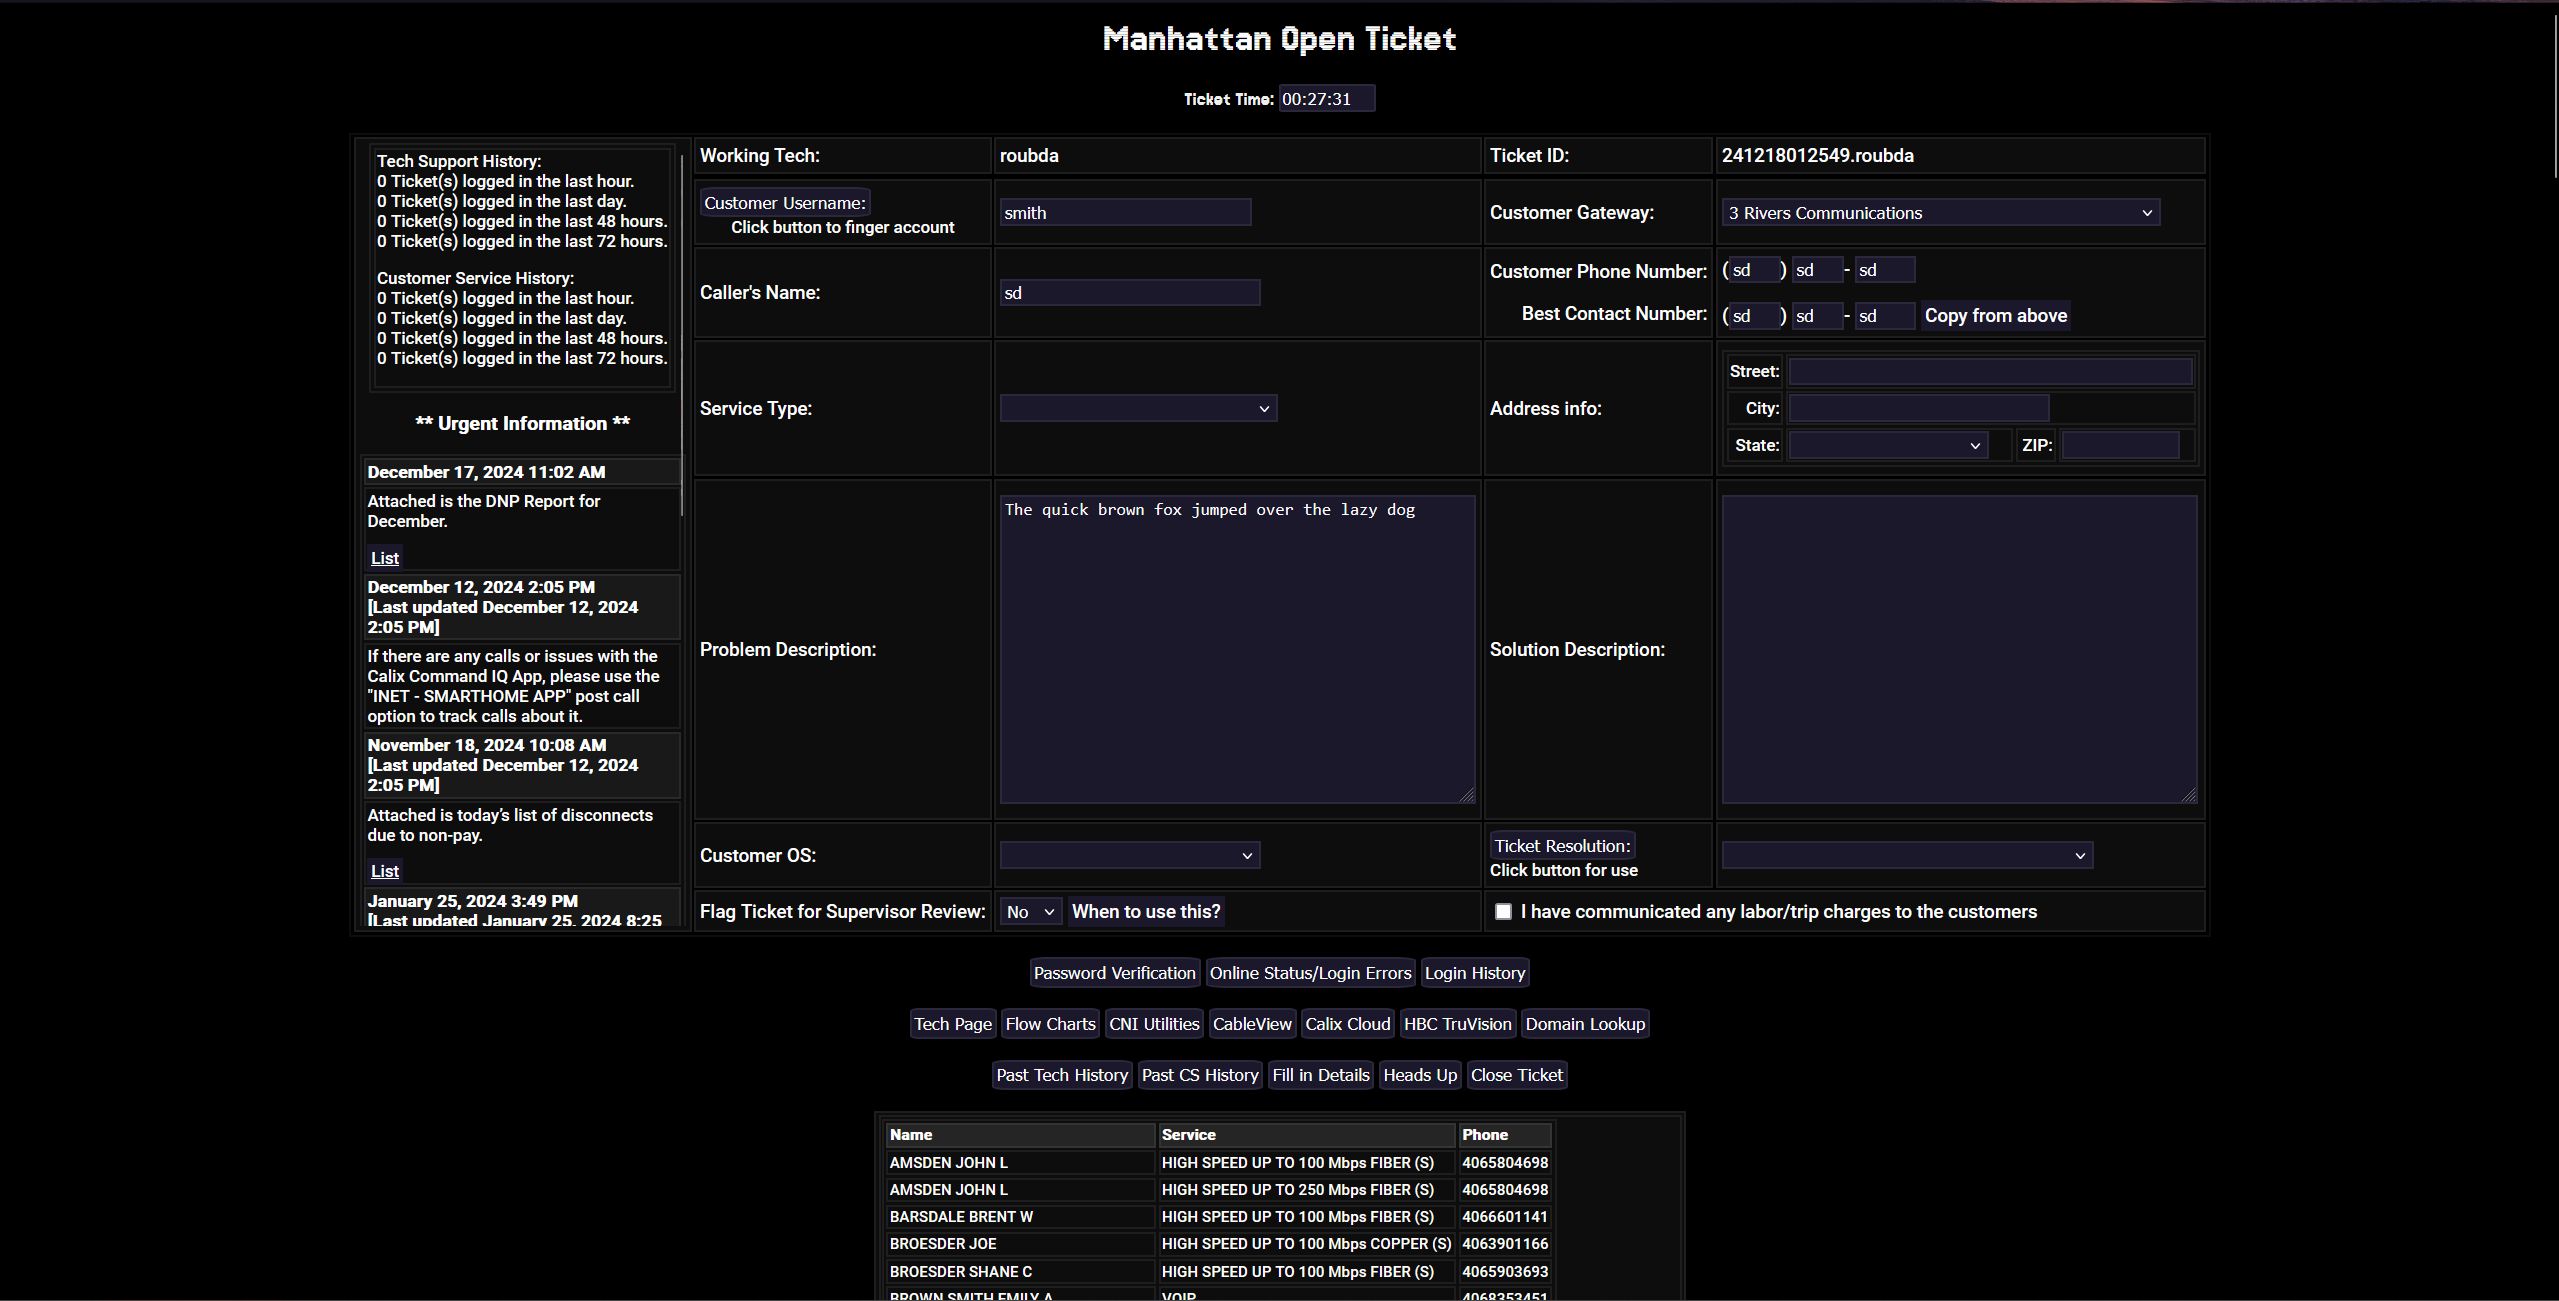Click the Urgent Information panel scrollbar
The height and width of the screenshot is (1301, 2559).
tap(682, 335)
